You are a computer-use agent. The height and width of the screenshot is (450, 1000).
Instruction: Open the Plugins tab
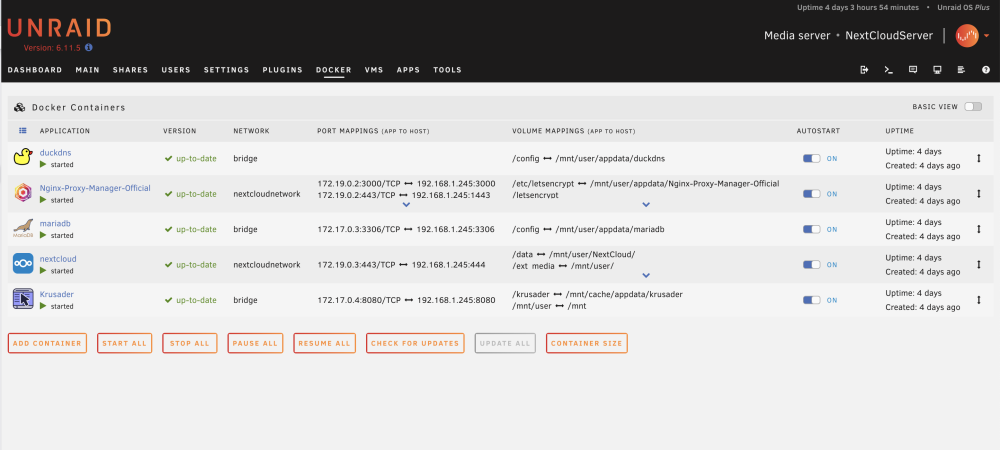(283, 70)
